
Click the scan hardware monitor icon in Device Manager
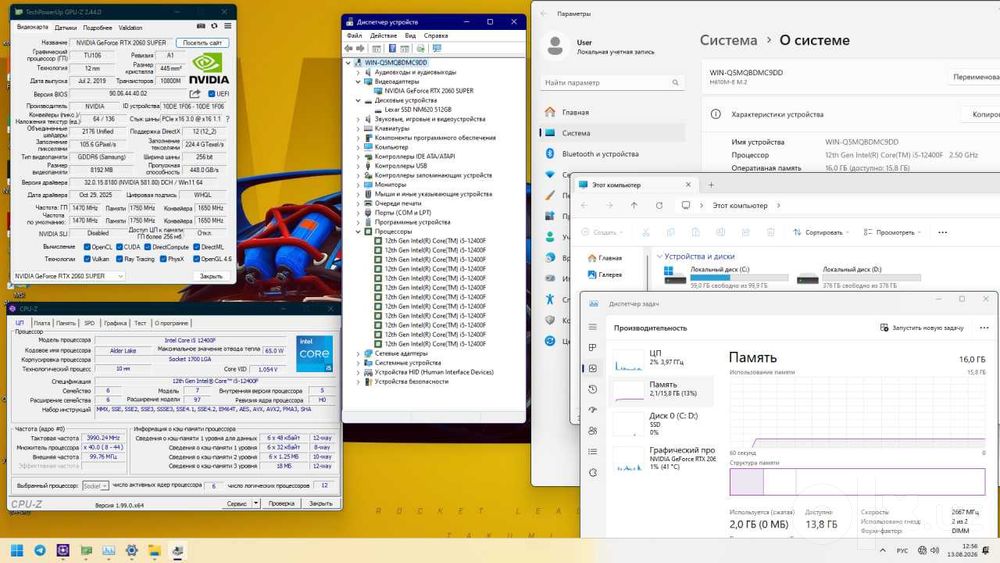pos(437,48)
